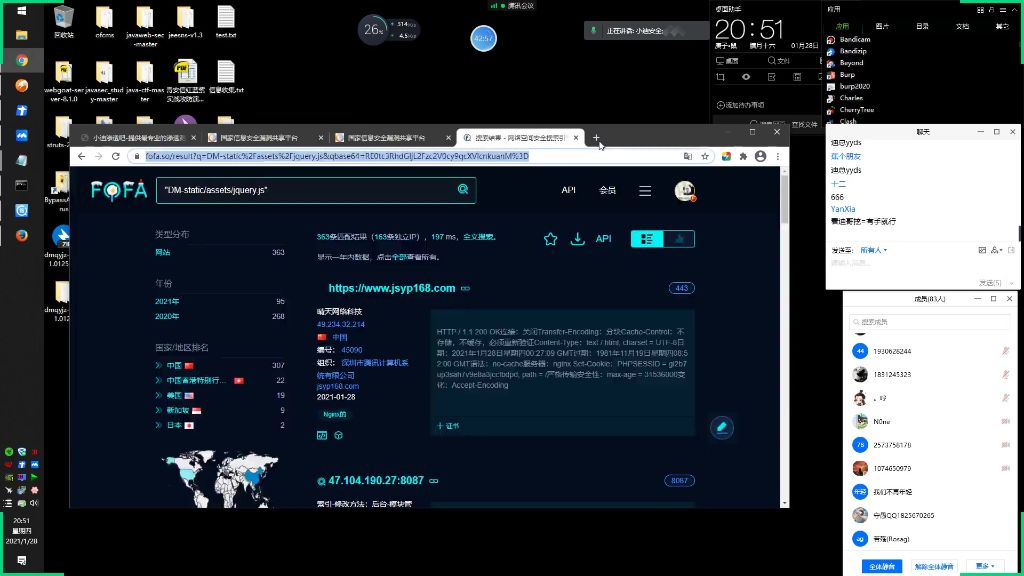This screenshot has height=576, width=1024.
Task: Expand the 证书 certificate section
Action: [448, 426]
